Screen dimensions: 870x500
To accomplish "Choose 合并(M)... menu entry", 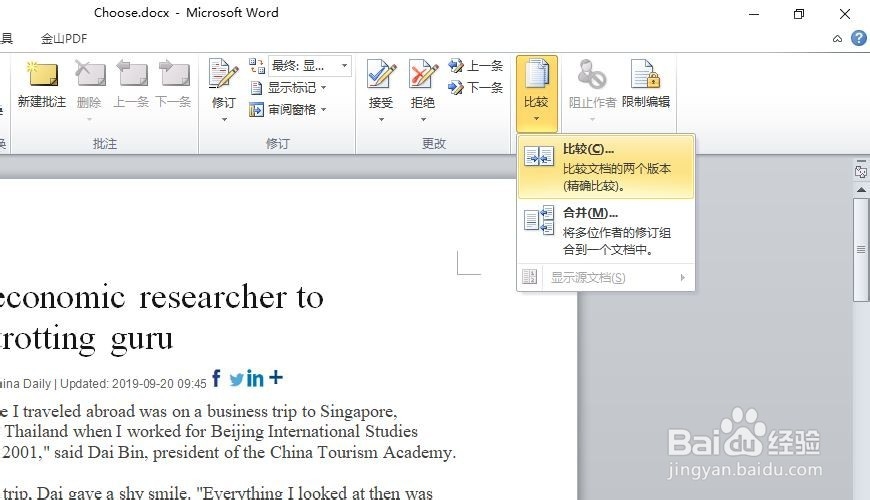I will pyautogui.click(x=605, y=231).
